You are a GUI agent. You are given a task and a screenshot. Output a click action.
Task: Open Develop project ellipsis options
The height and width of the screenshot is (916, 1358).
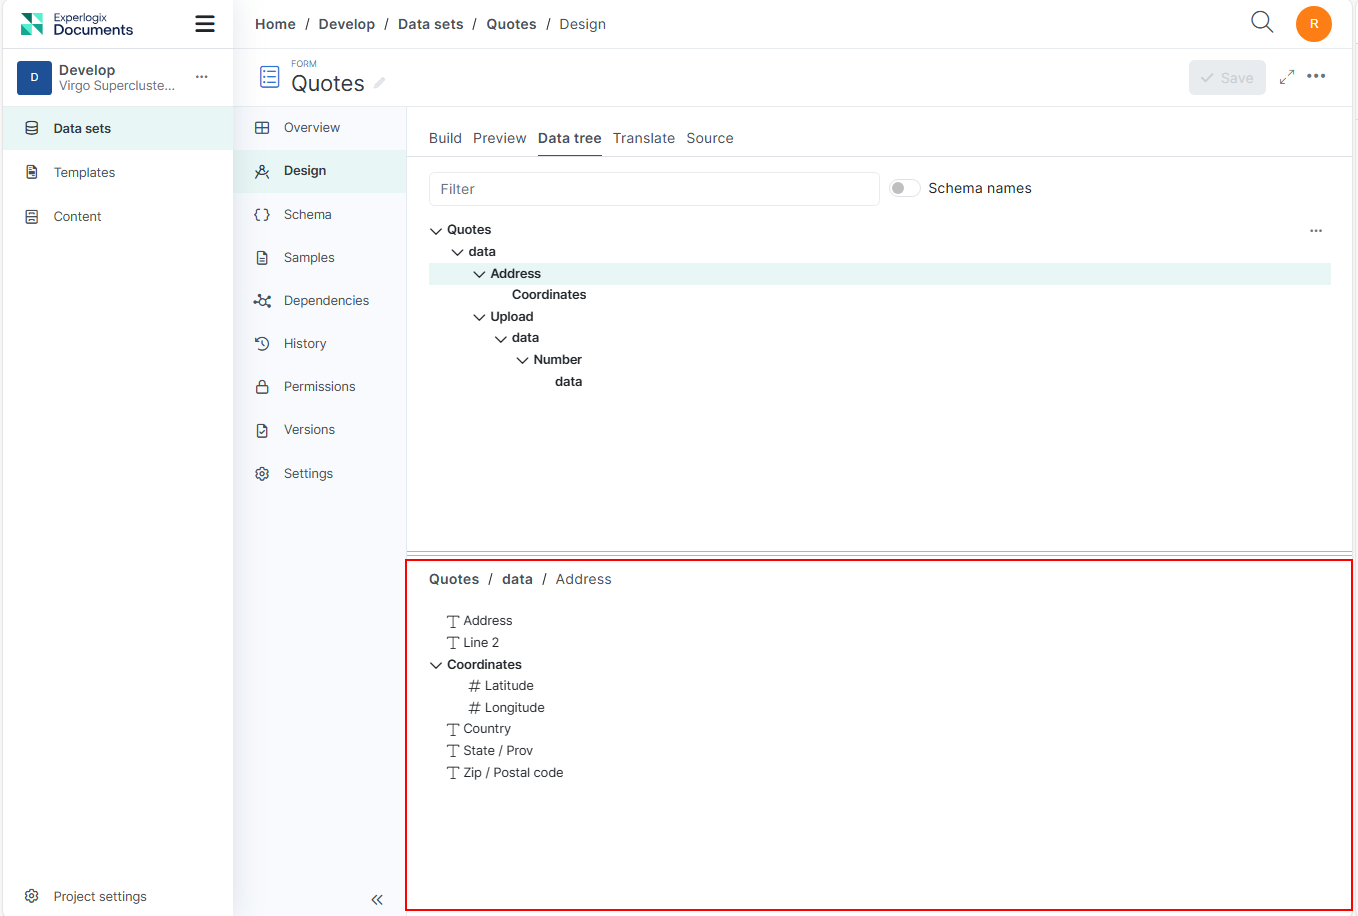pos(202,77)
